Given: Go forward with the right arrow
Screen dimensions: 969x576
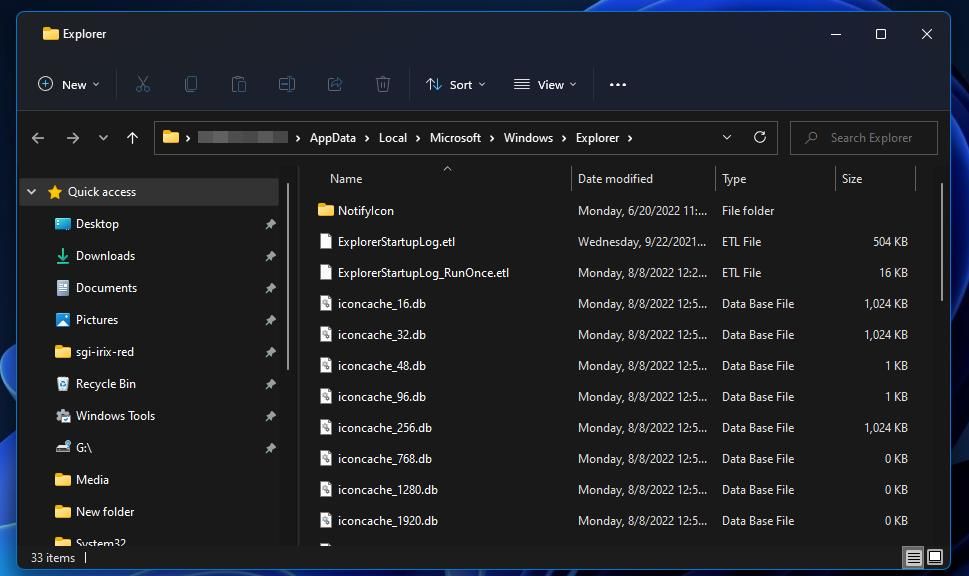Looking at the screenshot, I should click(72, 138).
